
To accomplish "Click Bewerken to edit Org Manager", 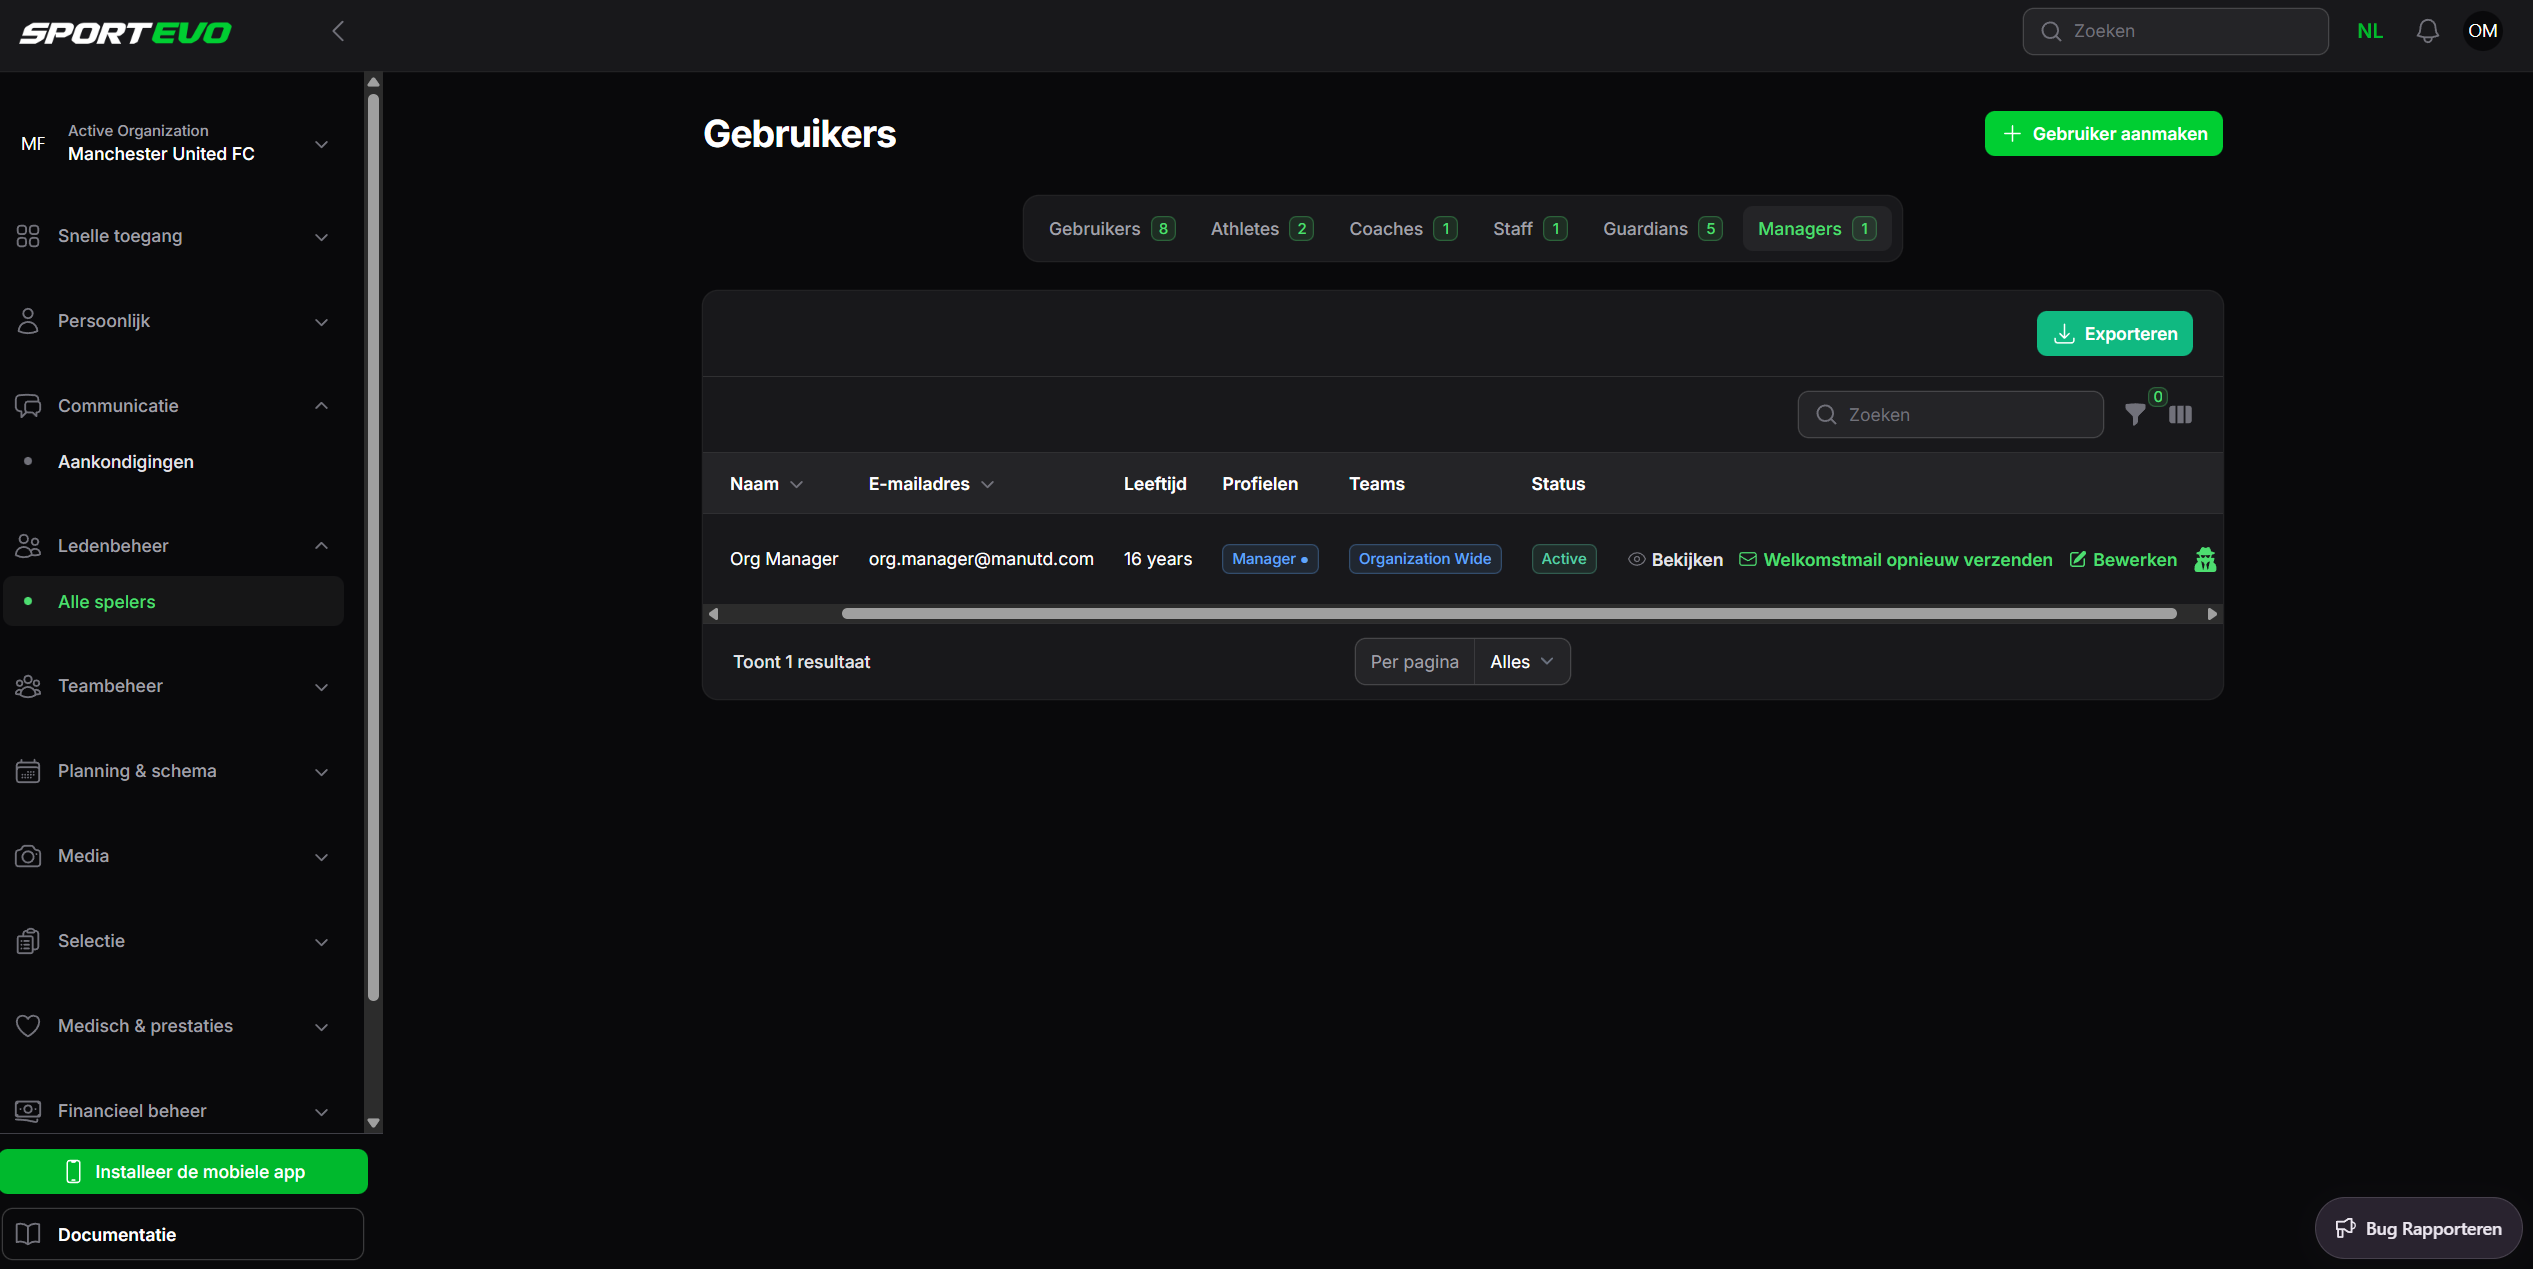I will coord(2123,560).
